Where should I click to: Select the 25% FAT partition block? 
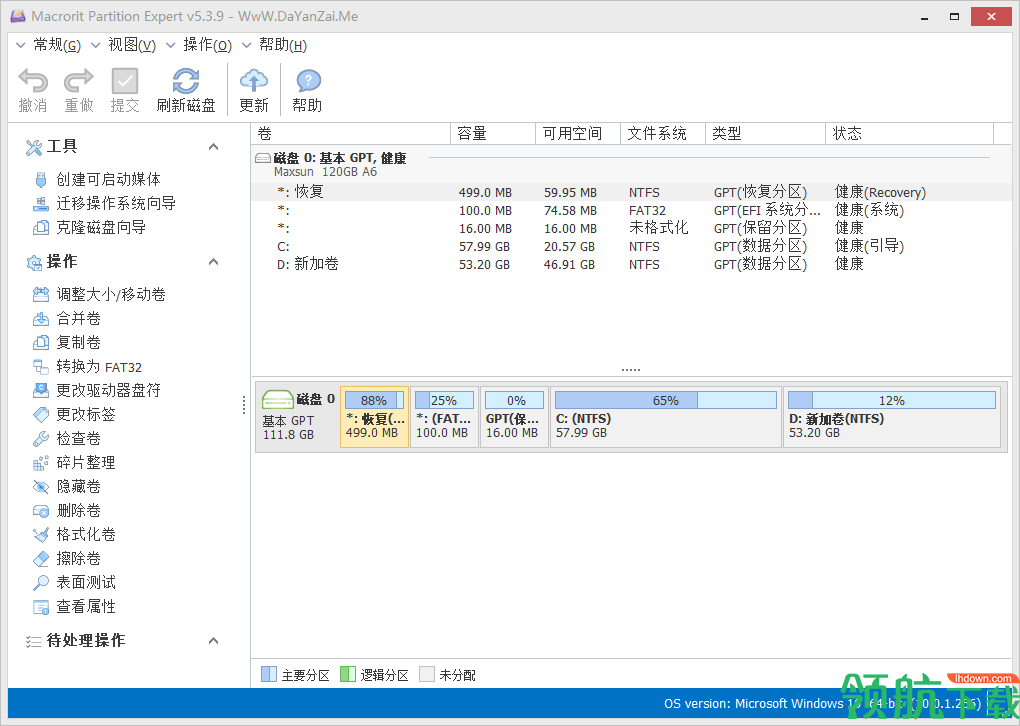click(x=444, y=417)
